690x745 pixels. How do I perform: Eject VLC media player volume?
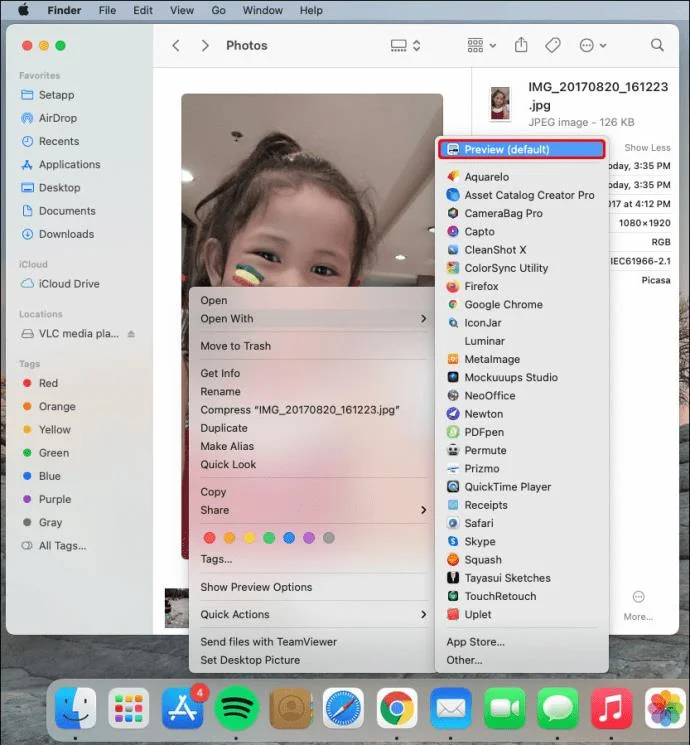tap(131, 334)
